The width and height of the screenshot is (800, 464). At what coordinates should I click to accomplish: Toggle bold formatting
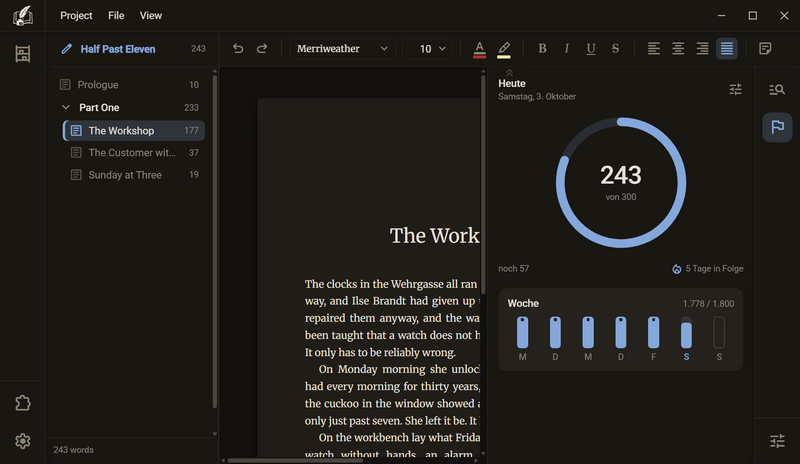(x=542, y=48)
